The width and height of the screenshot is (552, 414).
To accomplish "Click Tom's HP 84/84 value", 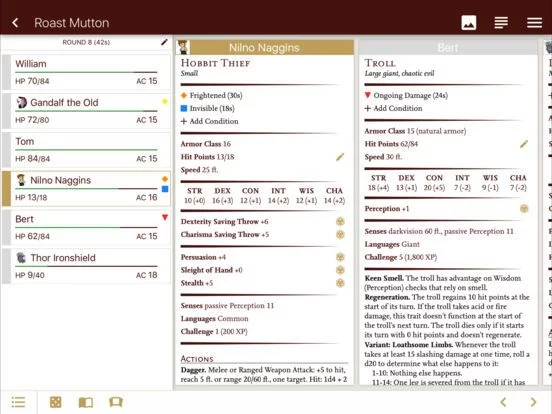I will click(x=32, y=159).
